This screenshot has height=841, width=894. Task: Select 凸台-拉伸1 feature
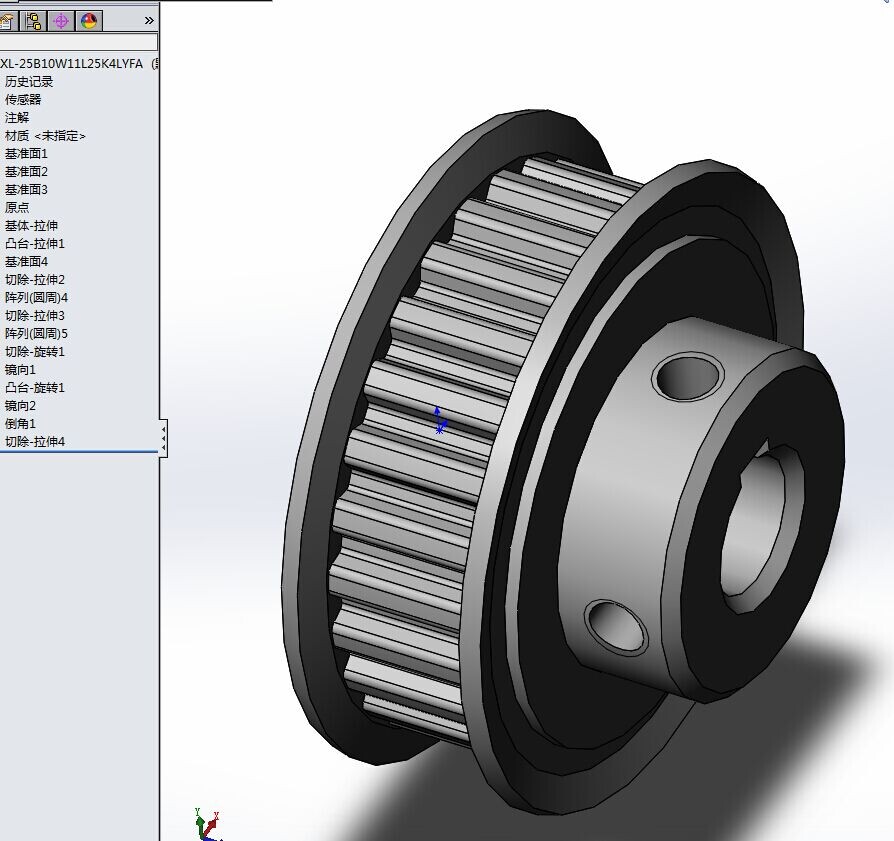(35, 244)
